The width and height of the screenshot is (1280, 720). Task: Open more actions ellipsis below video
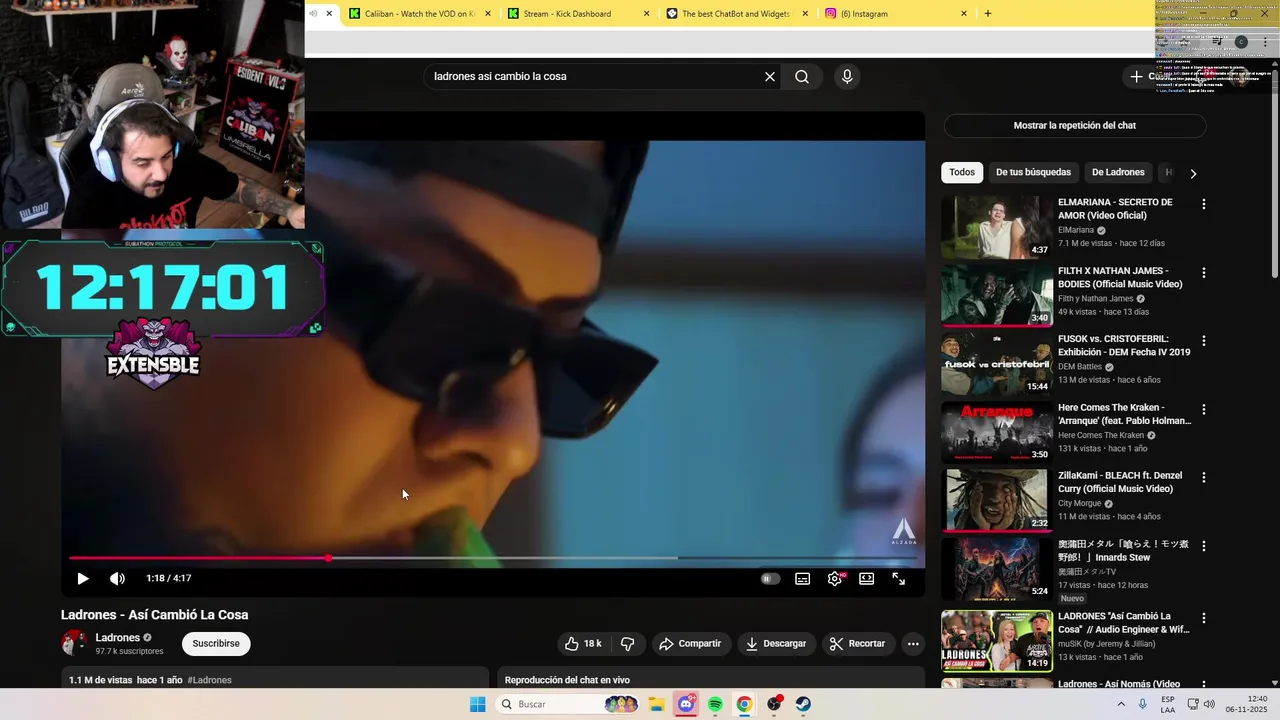[913, 644]
